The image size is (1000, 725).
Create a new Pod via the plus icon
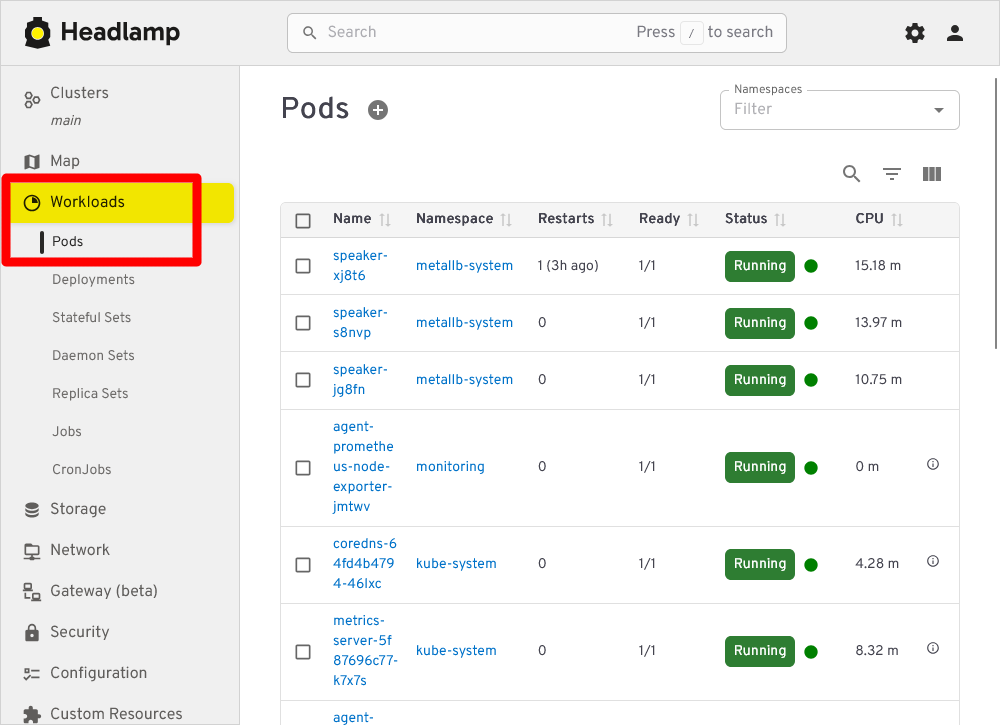(x=378, y=110)
